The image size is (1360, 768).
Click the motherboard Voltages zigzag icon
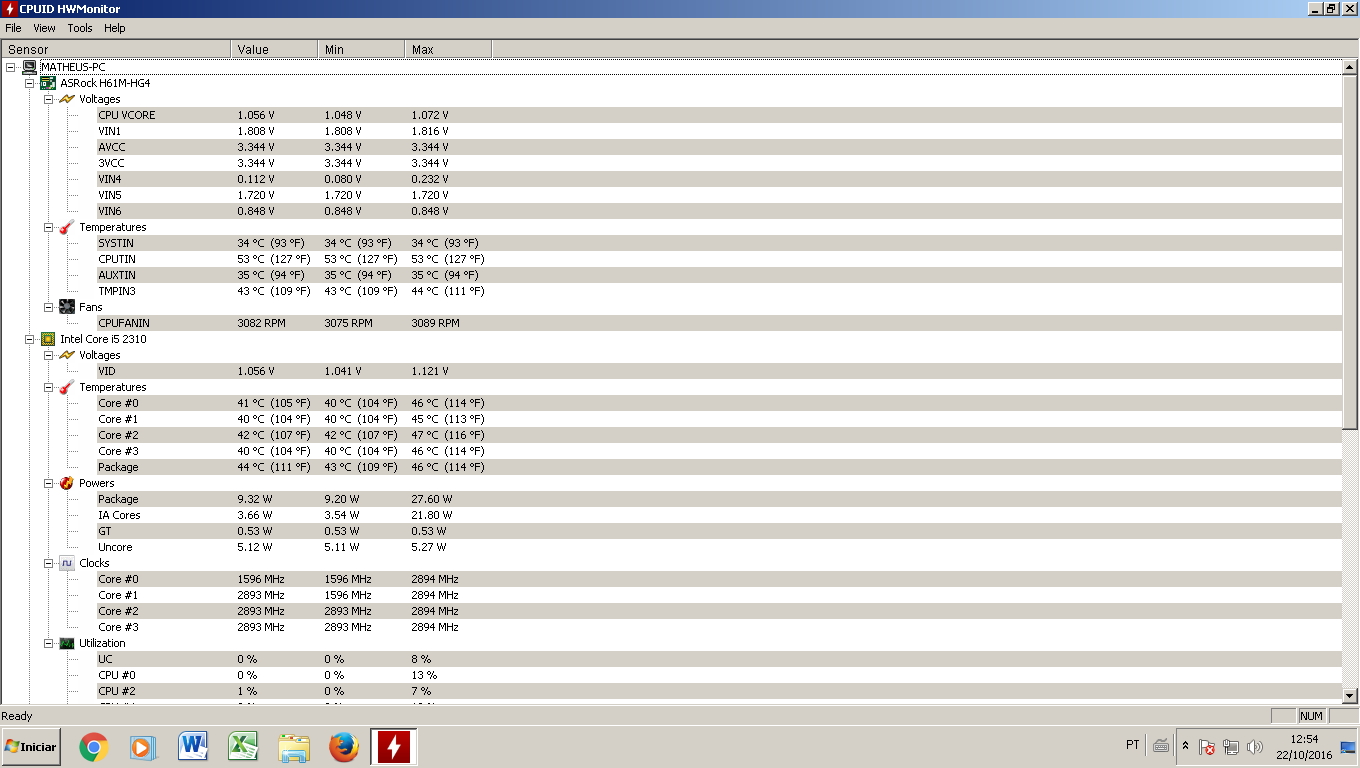[67, 99]
